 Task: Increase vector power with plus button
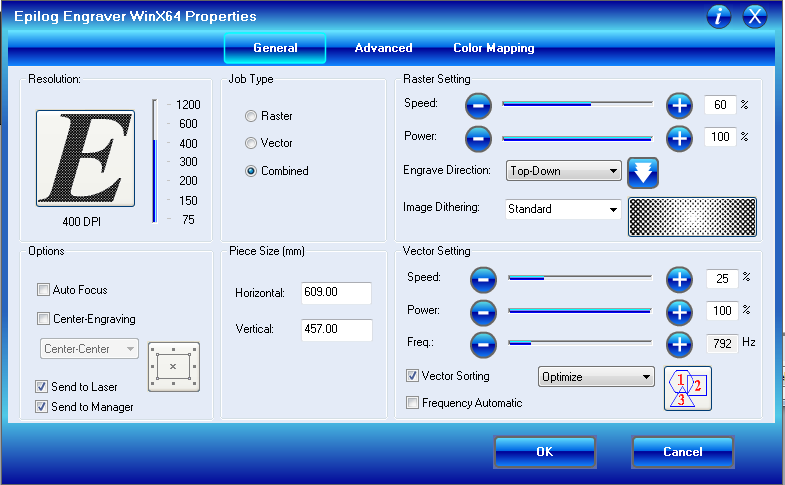(x=679, y=312)
